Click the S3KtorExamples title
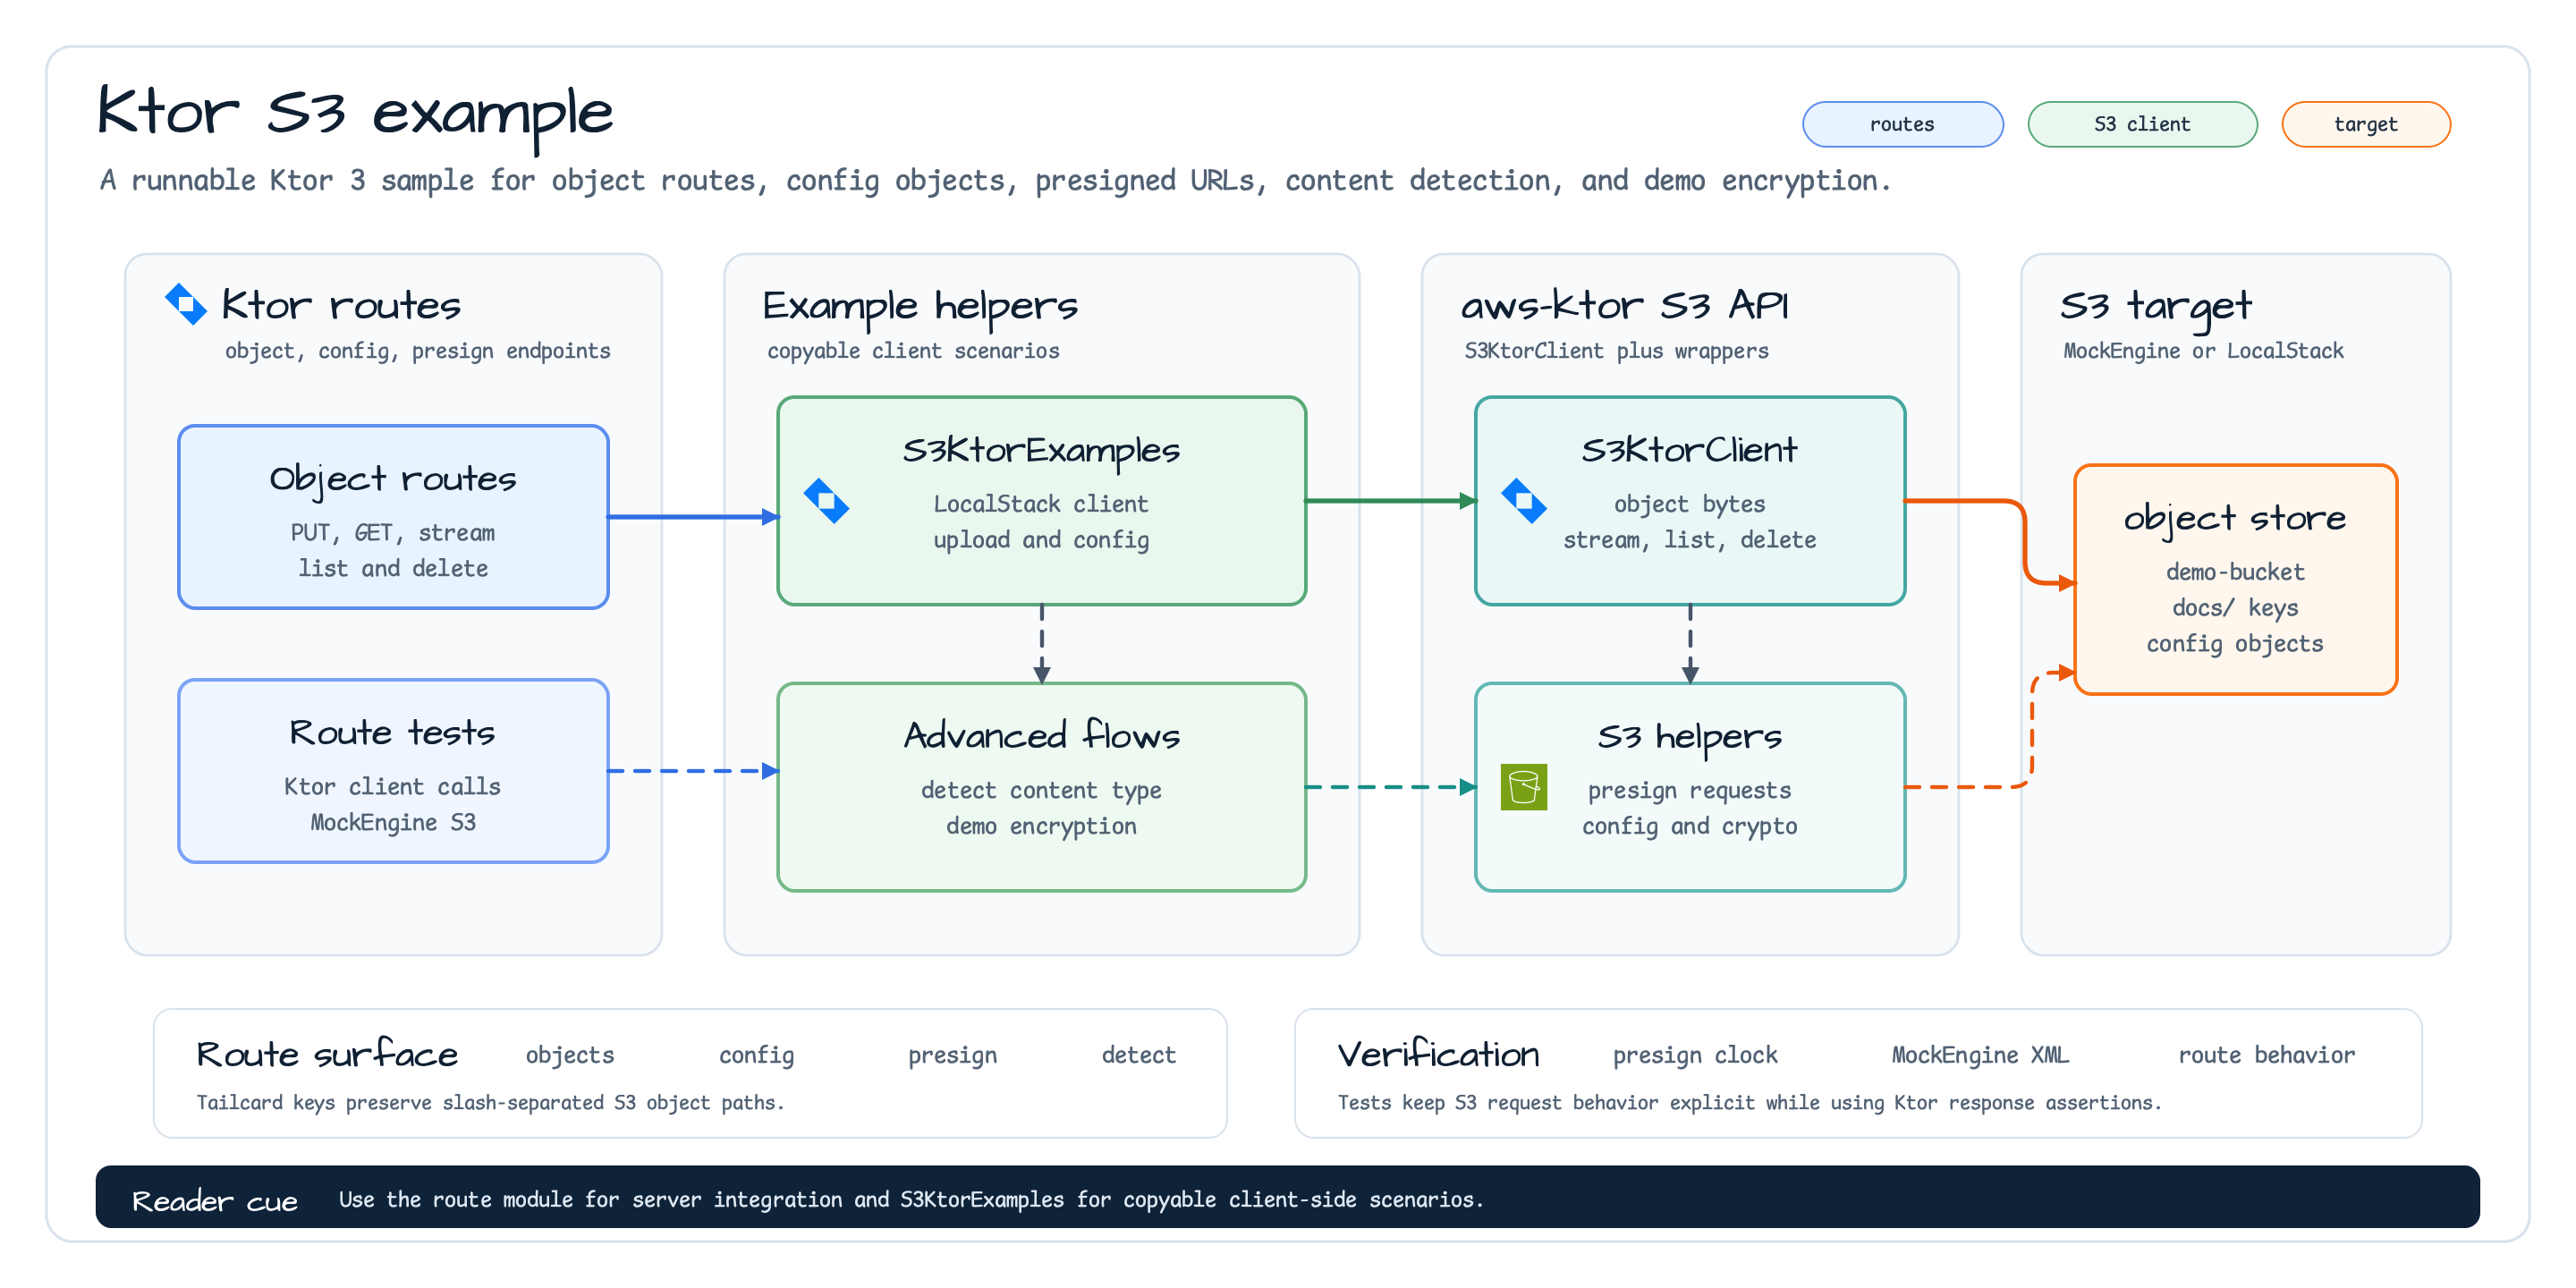2576x1288 pixels. tap(1041, 451)
